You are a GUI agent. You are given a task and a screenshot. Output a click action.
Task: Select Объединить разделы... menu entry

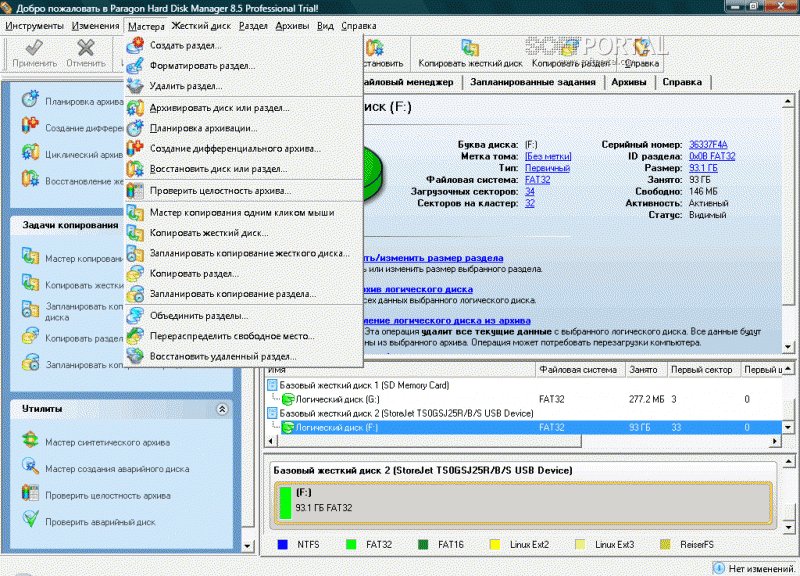[199, 316]
